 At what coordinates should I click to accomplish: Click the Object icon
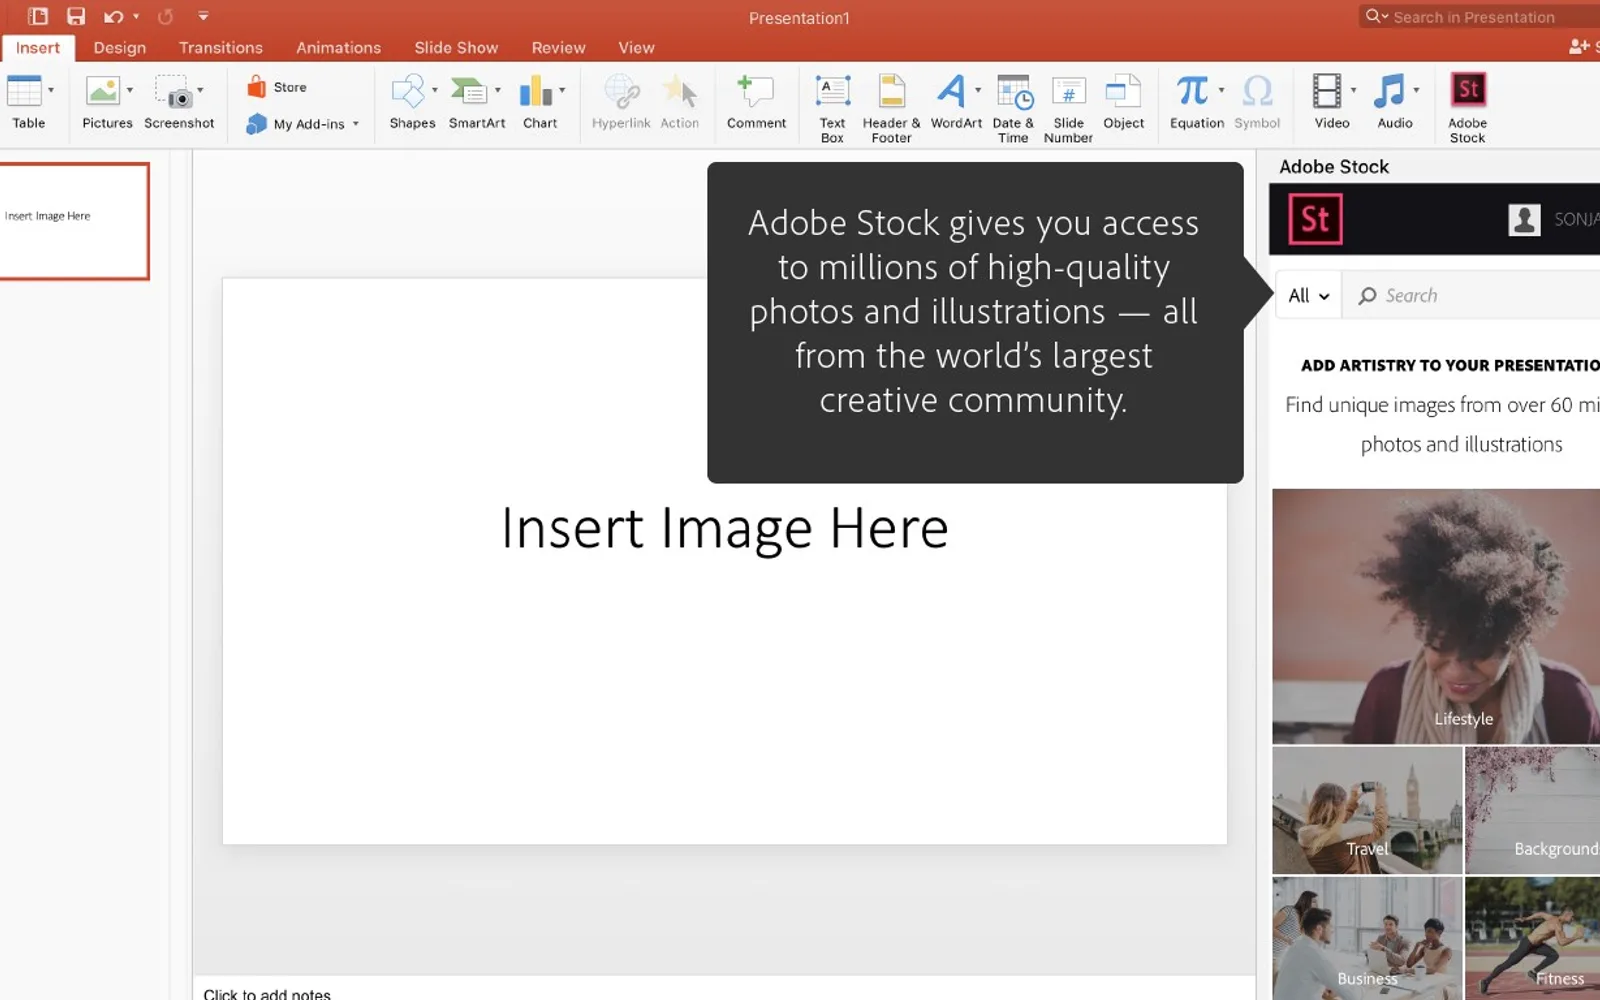point(1123,91)
